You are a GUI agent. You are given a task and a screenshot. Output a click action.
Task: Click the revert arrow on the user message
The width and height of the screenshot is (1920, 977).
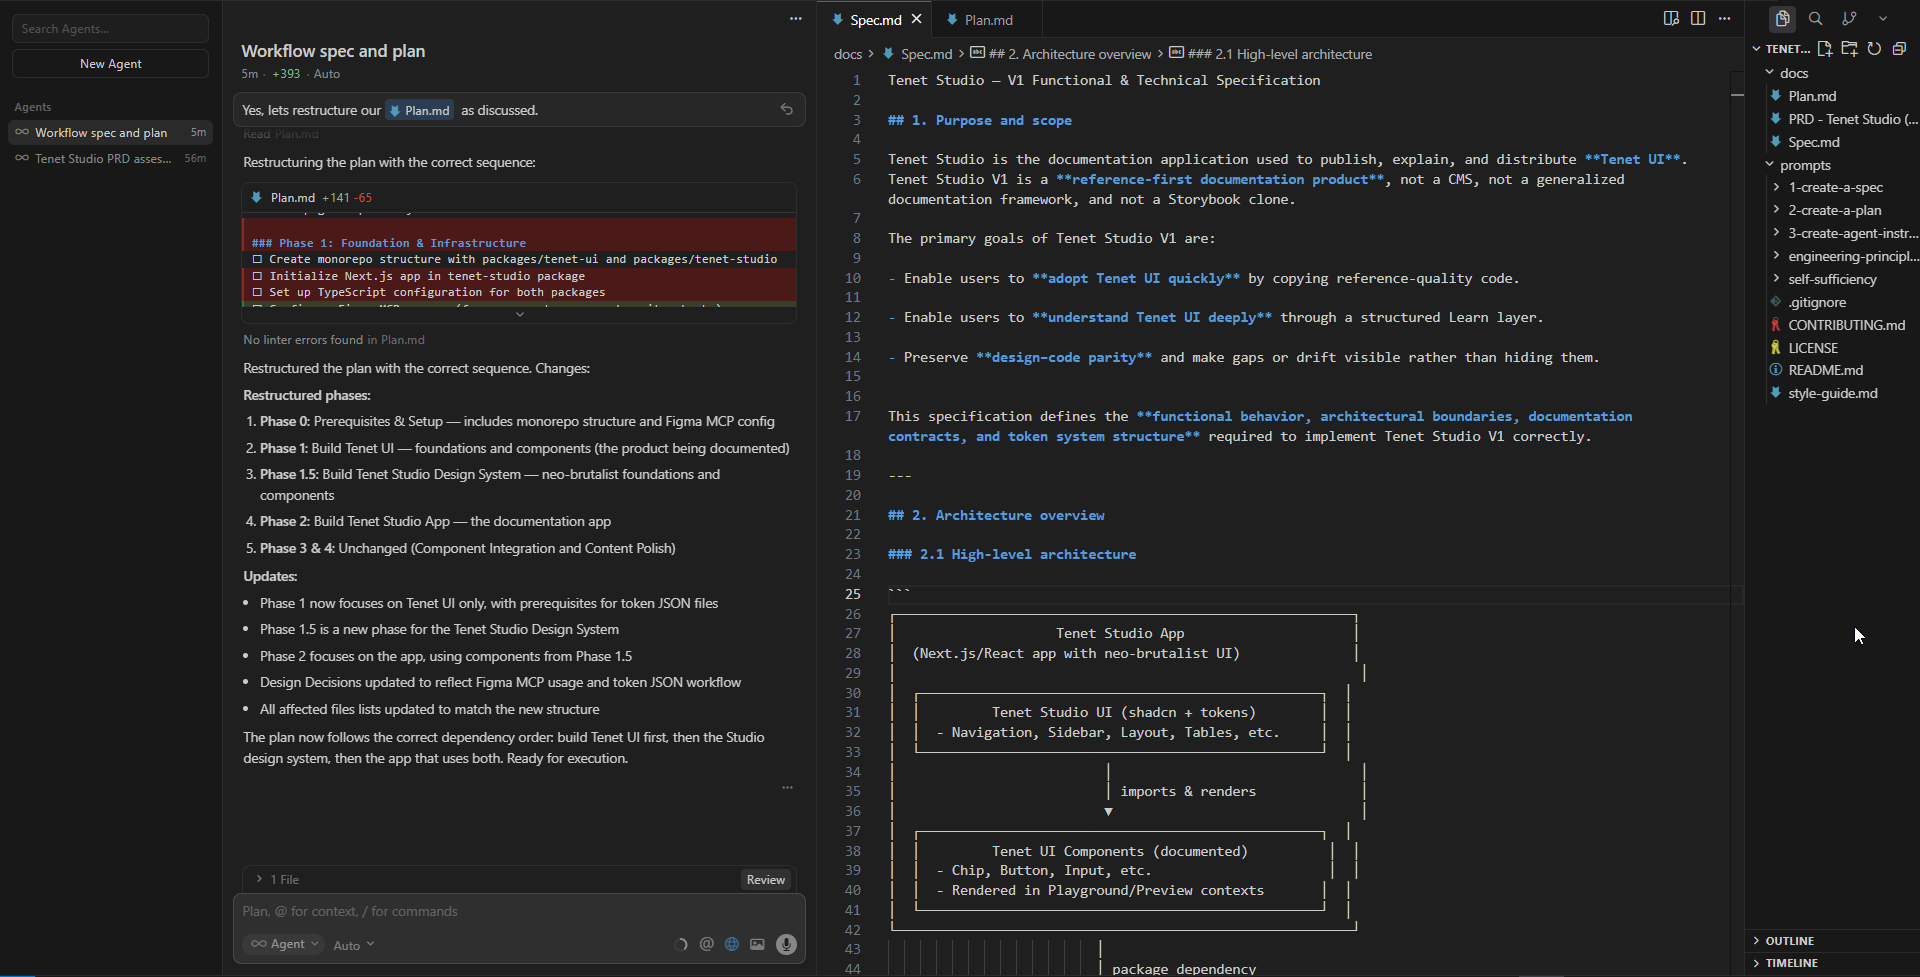pyautogui.click(x=787, y=110)
